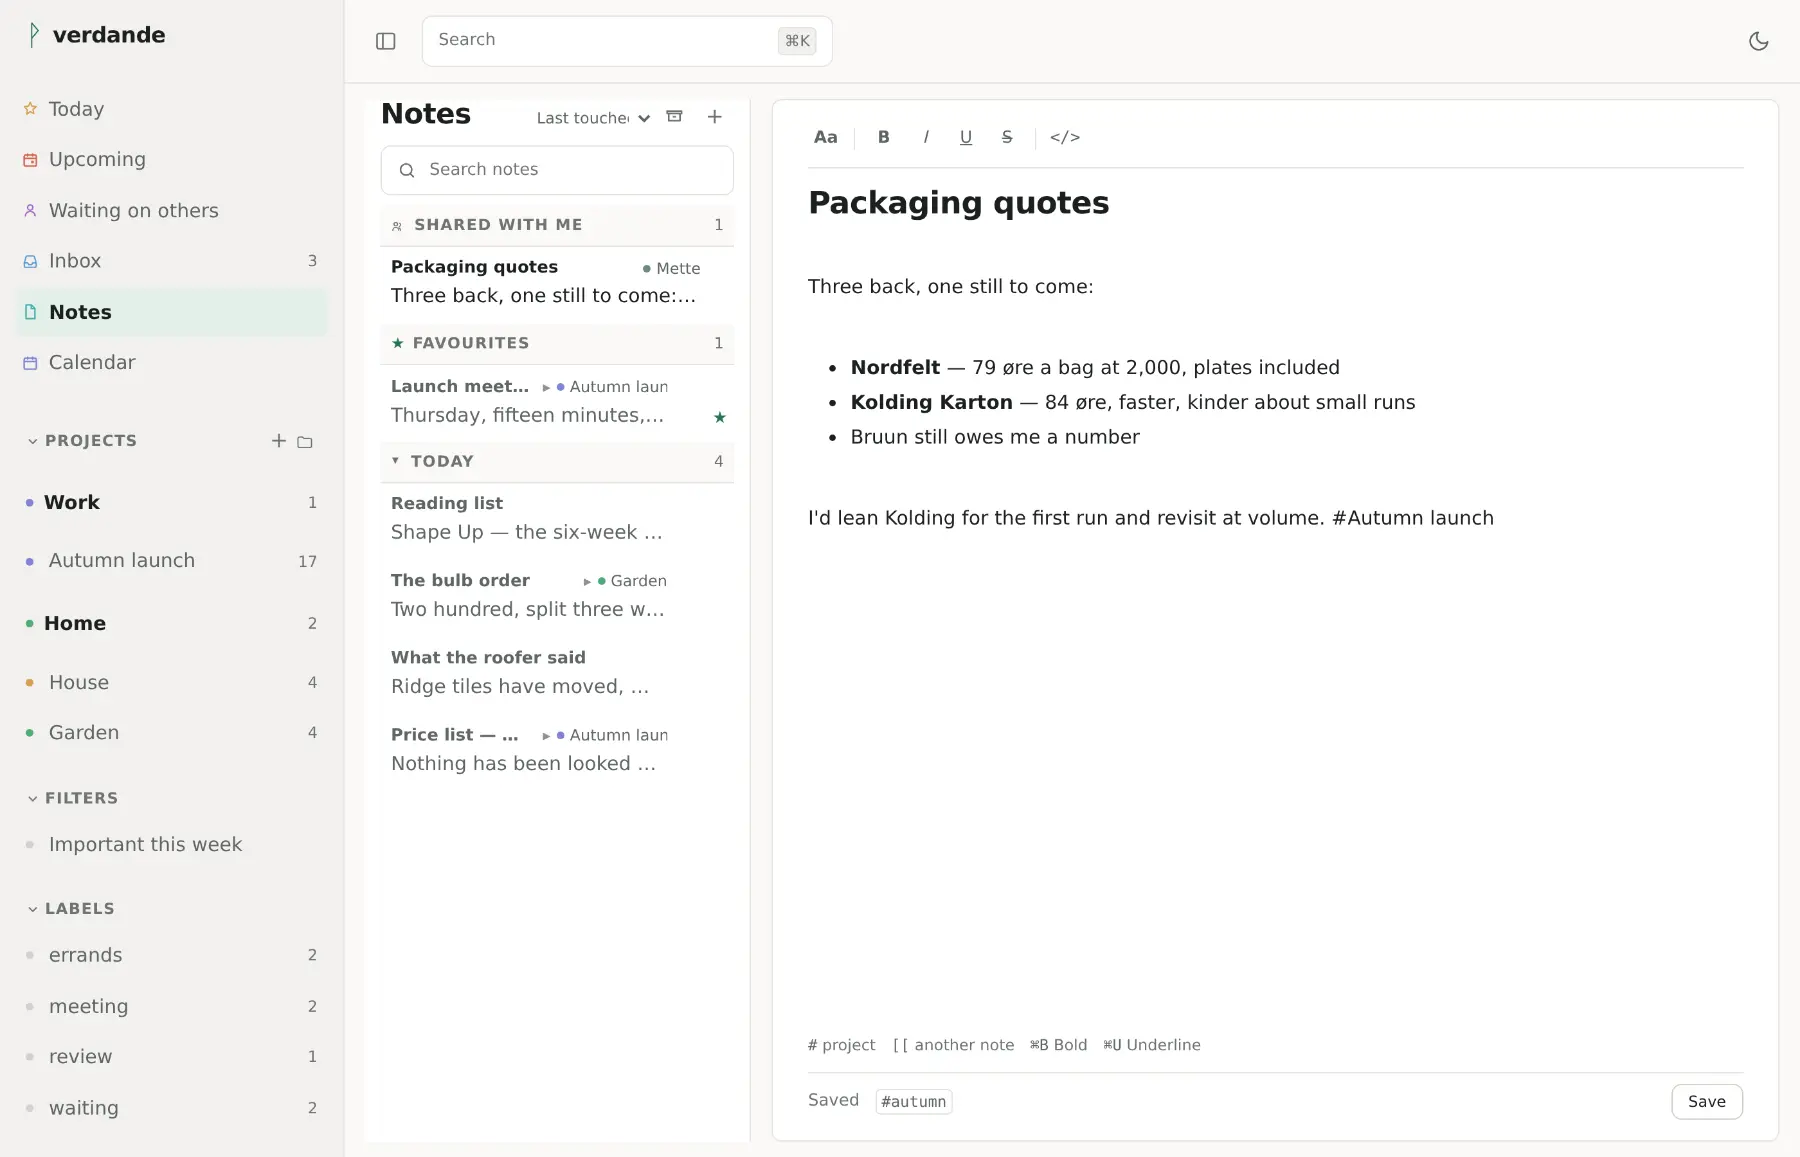Screen dimensions: 1800x1157
Task: Toggle the sidebar panel icon
Action: click(386, 41)
